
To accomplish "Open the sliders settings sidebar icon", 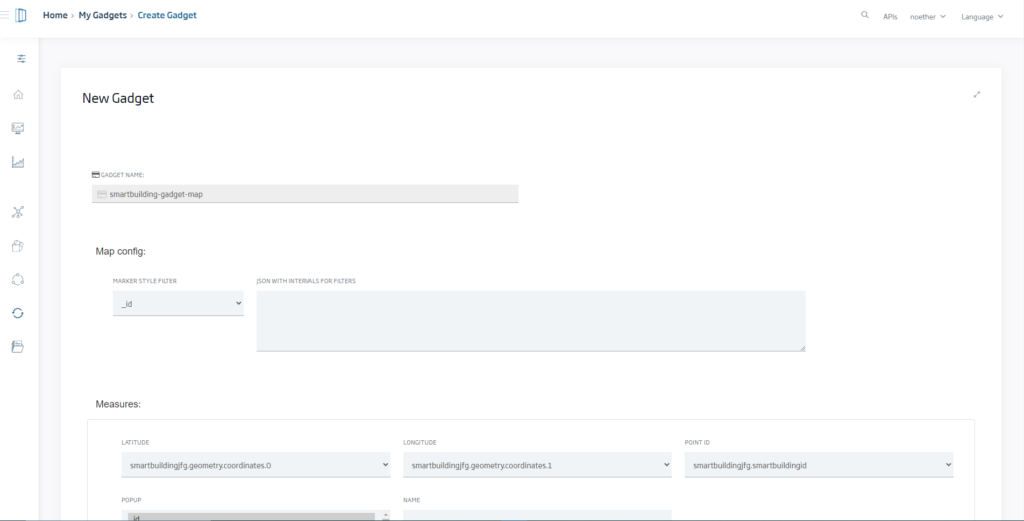I will (21, 59).
